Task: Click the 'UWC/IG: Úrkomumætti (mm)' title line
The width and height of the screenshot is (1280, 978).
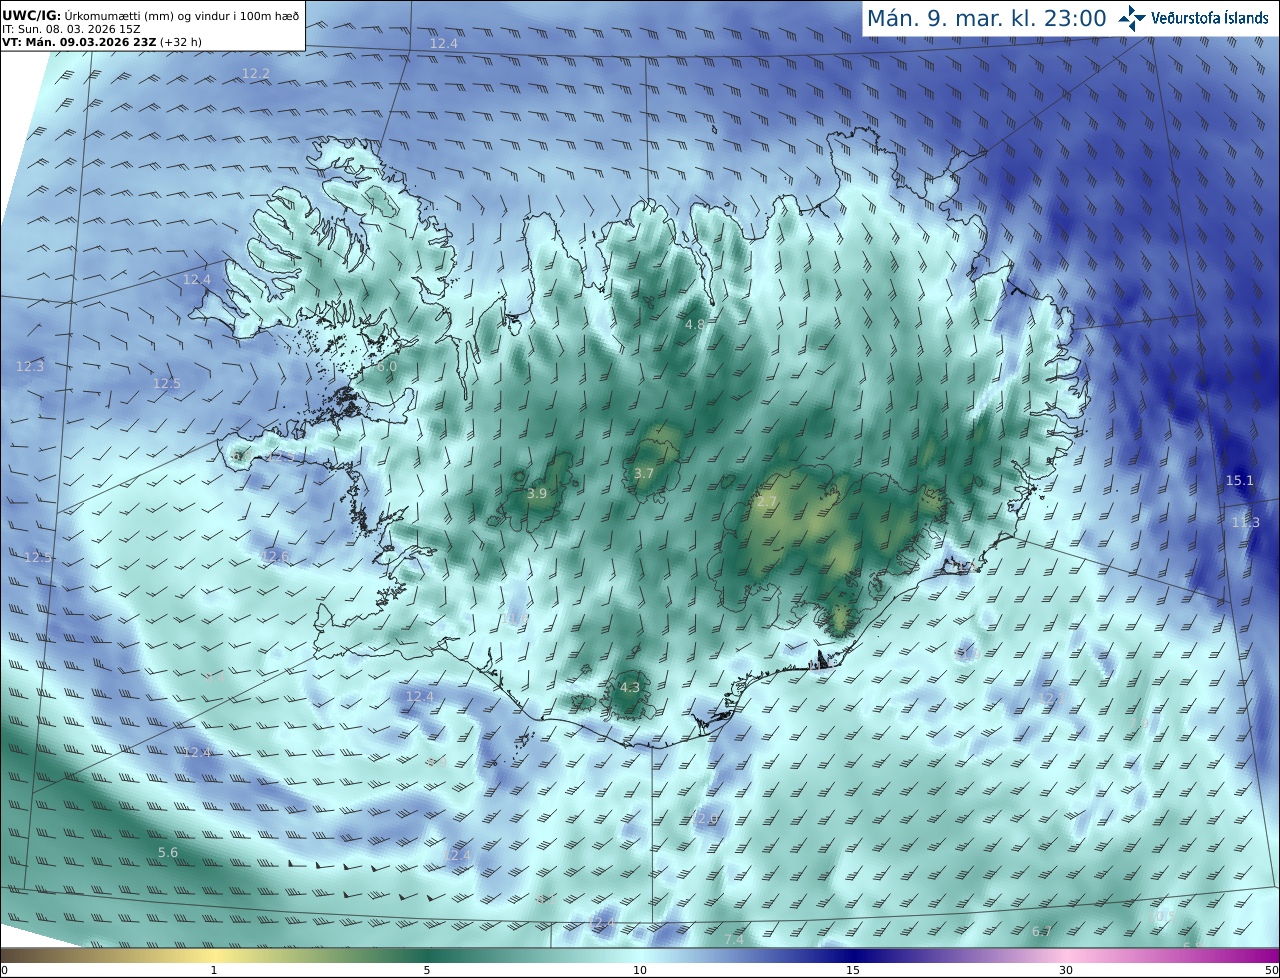Action: click(150, 15)
